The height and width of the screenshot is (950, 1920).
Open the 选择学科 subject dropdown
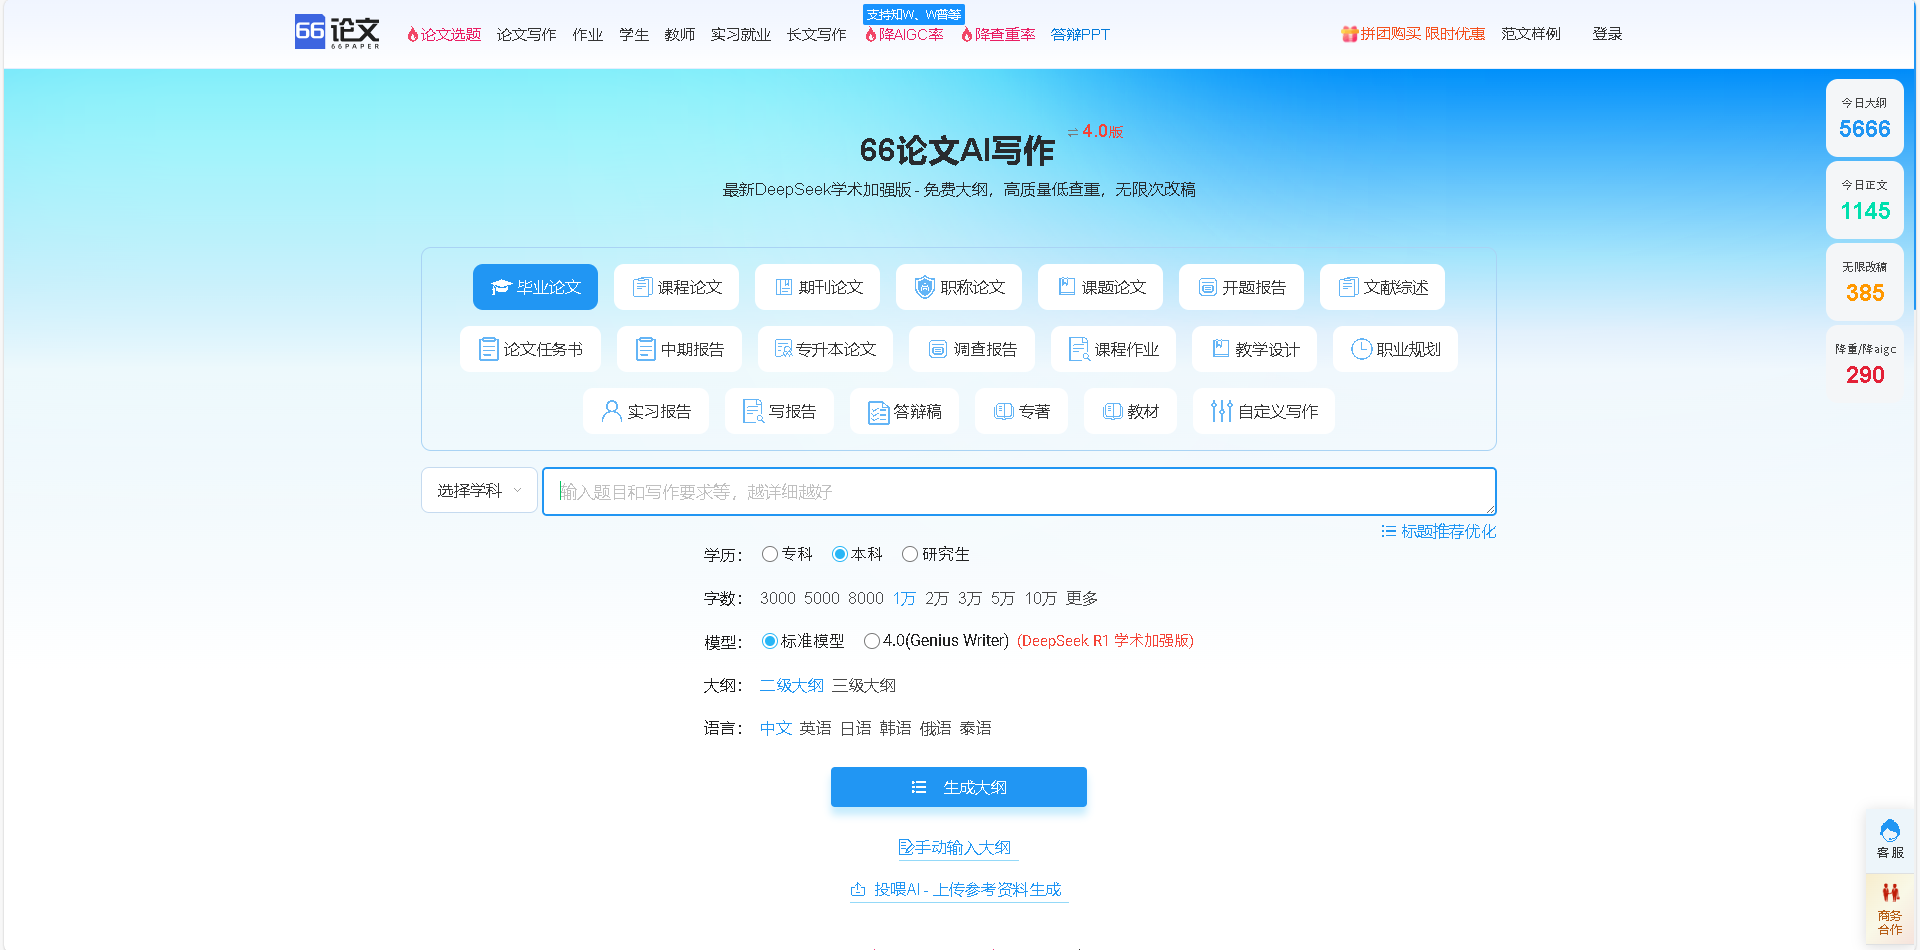478,490
